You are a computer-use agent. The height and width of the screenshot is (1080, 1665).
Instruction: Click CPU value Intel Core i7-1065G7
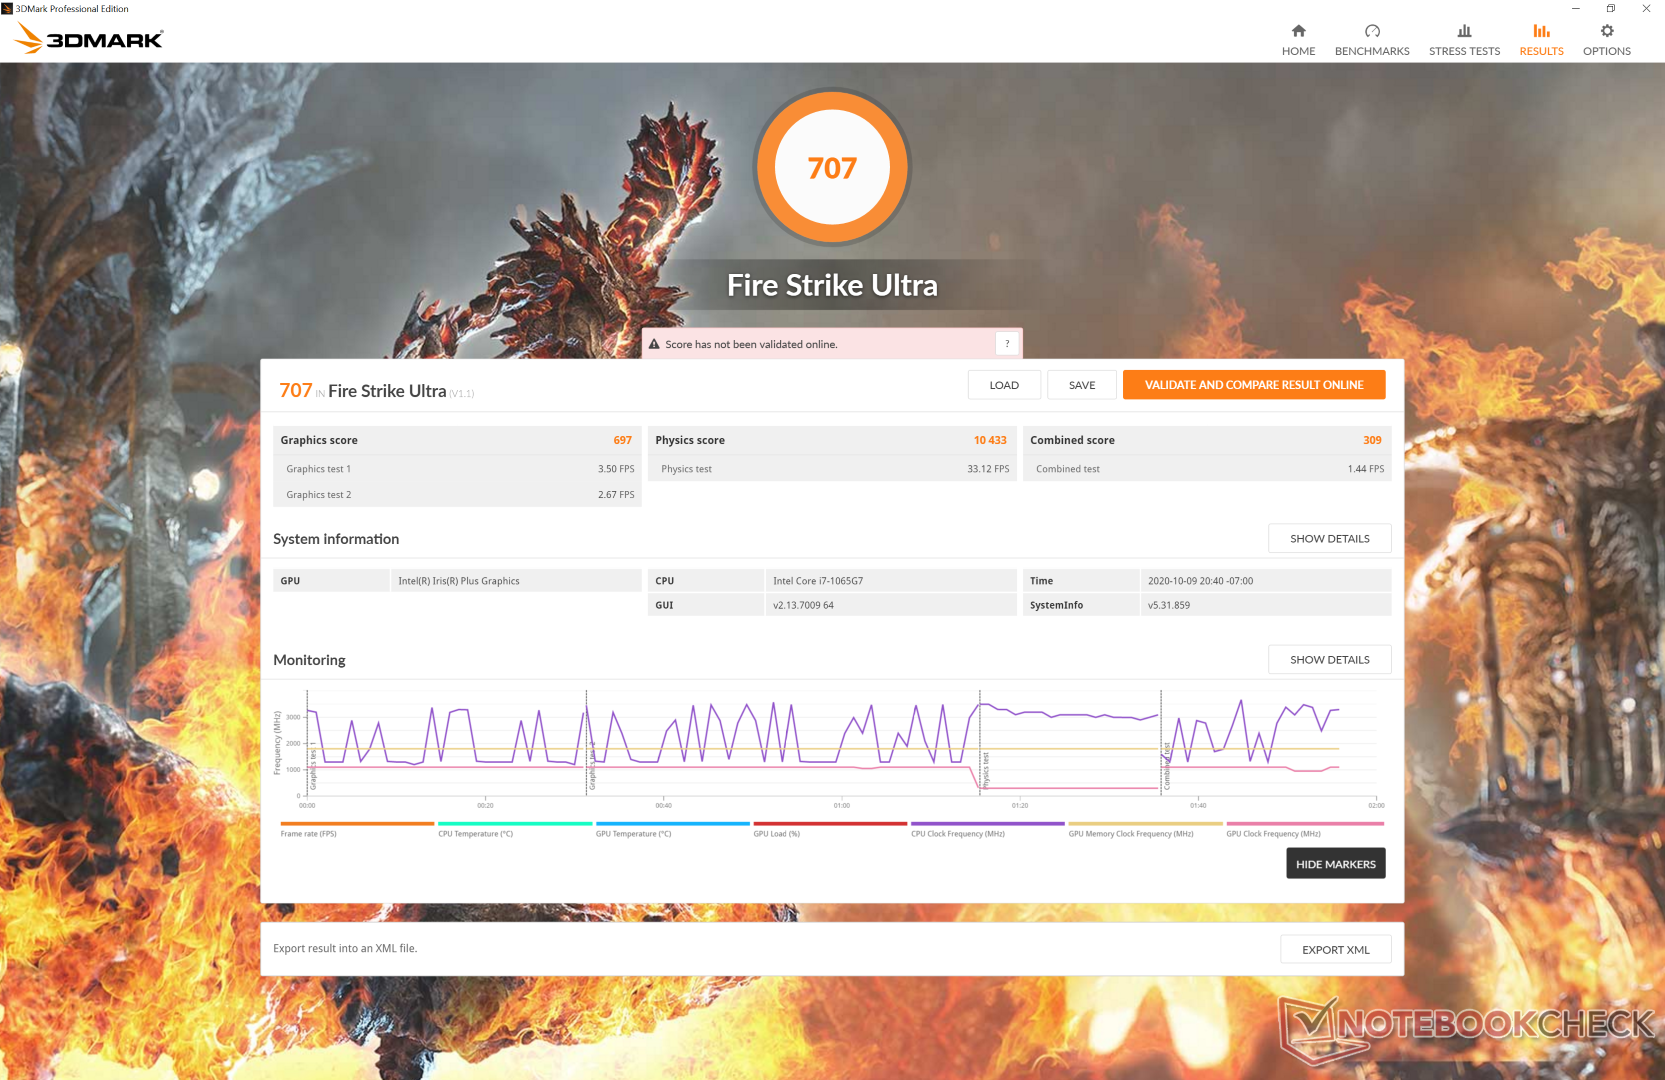(x=818, y=581)
